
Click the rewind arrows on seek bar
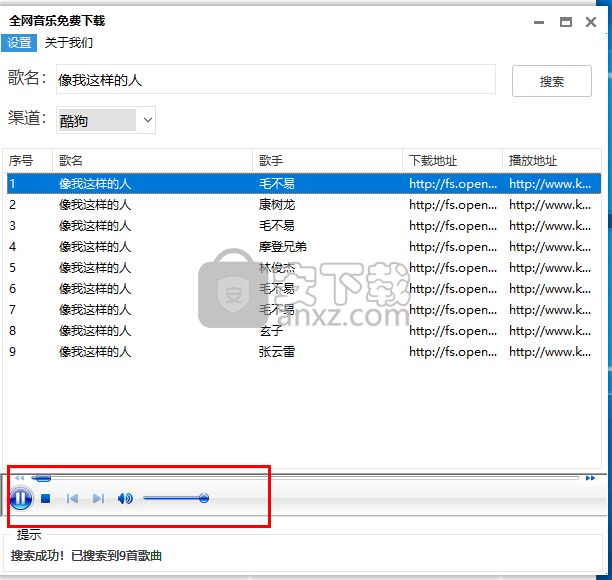(20, 478)
